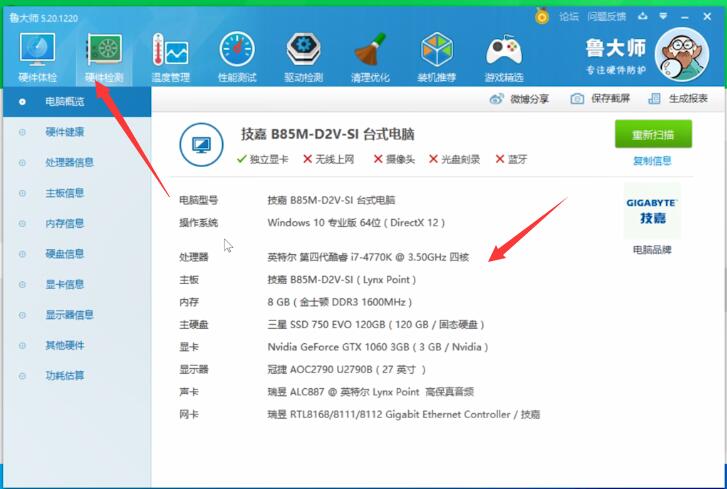The width and height of the screenshot is (727, 489).
Task: Open the title bar dropdown menu arrow
Action: [x=663, y=16]
